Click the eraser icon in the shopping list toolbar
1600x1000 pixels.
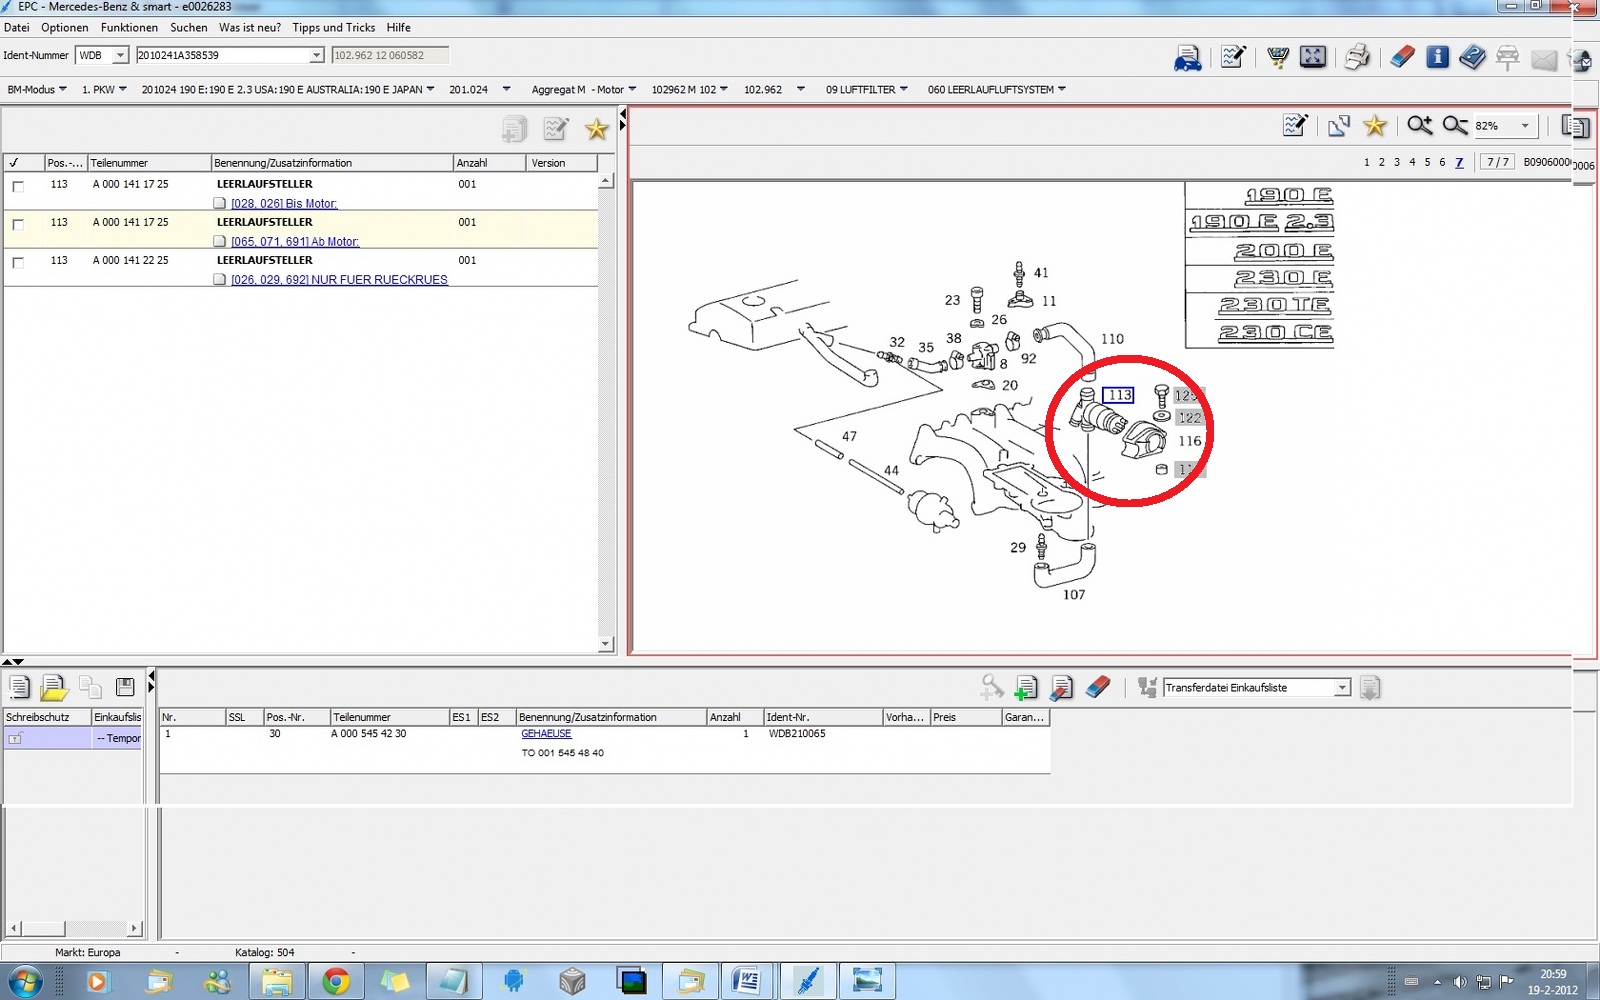(1098, 688)
